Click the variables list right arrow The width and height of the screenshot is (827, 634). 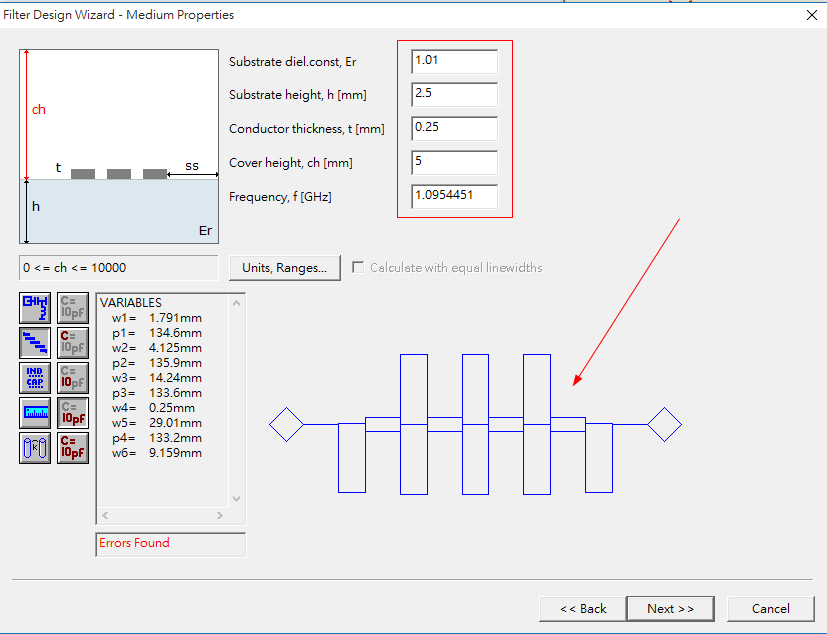[x=220, y=515]
